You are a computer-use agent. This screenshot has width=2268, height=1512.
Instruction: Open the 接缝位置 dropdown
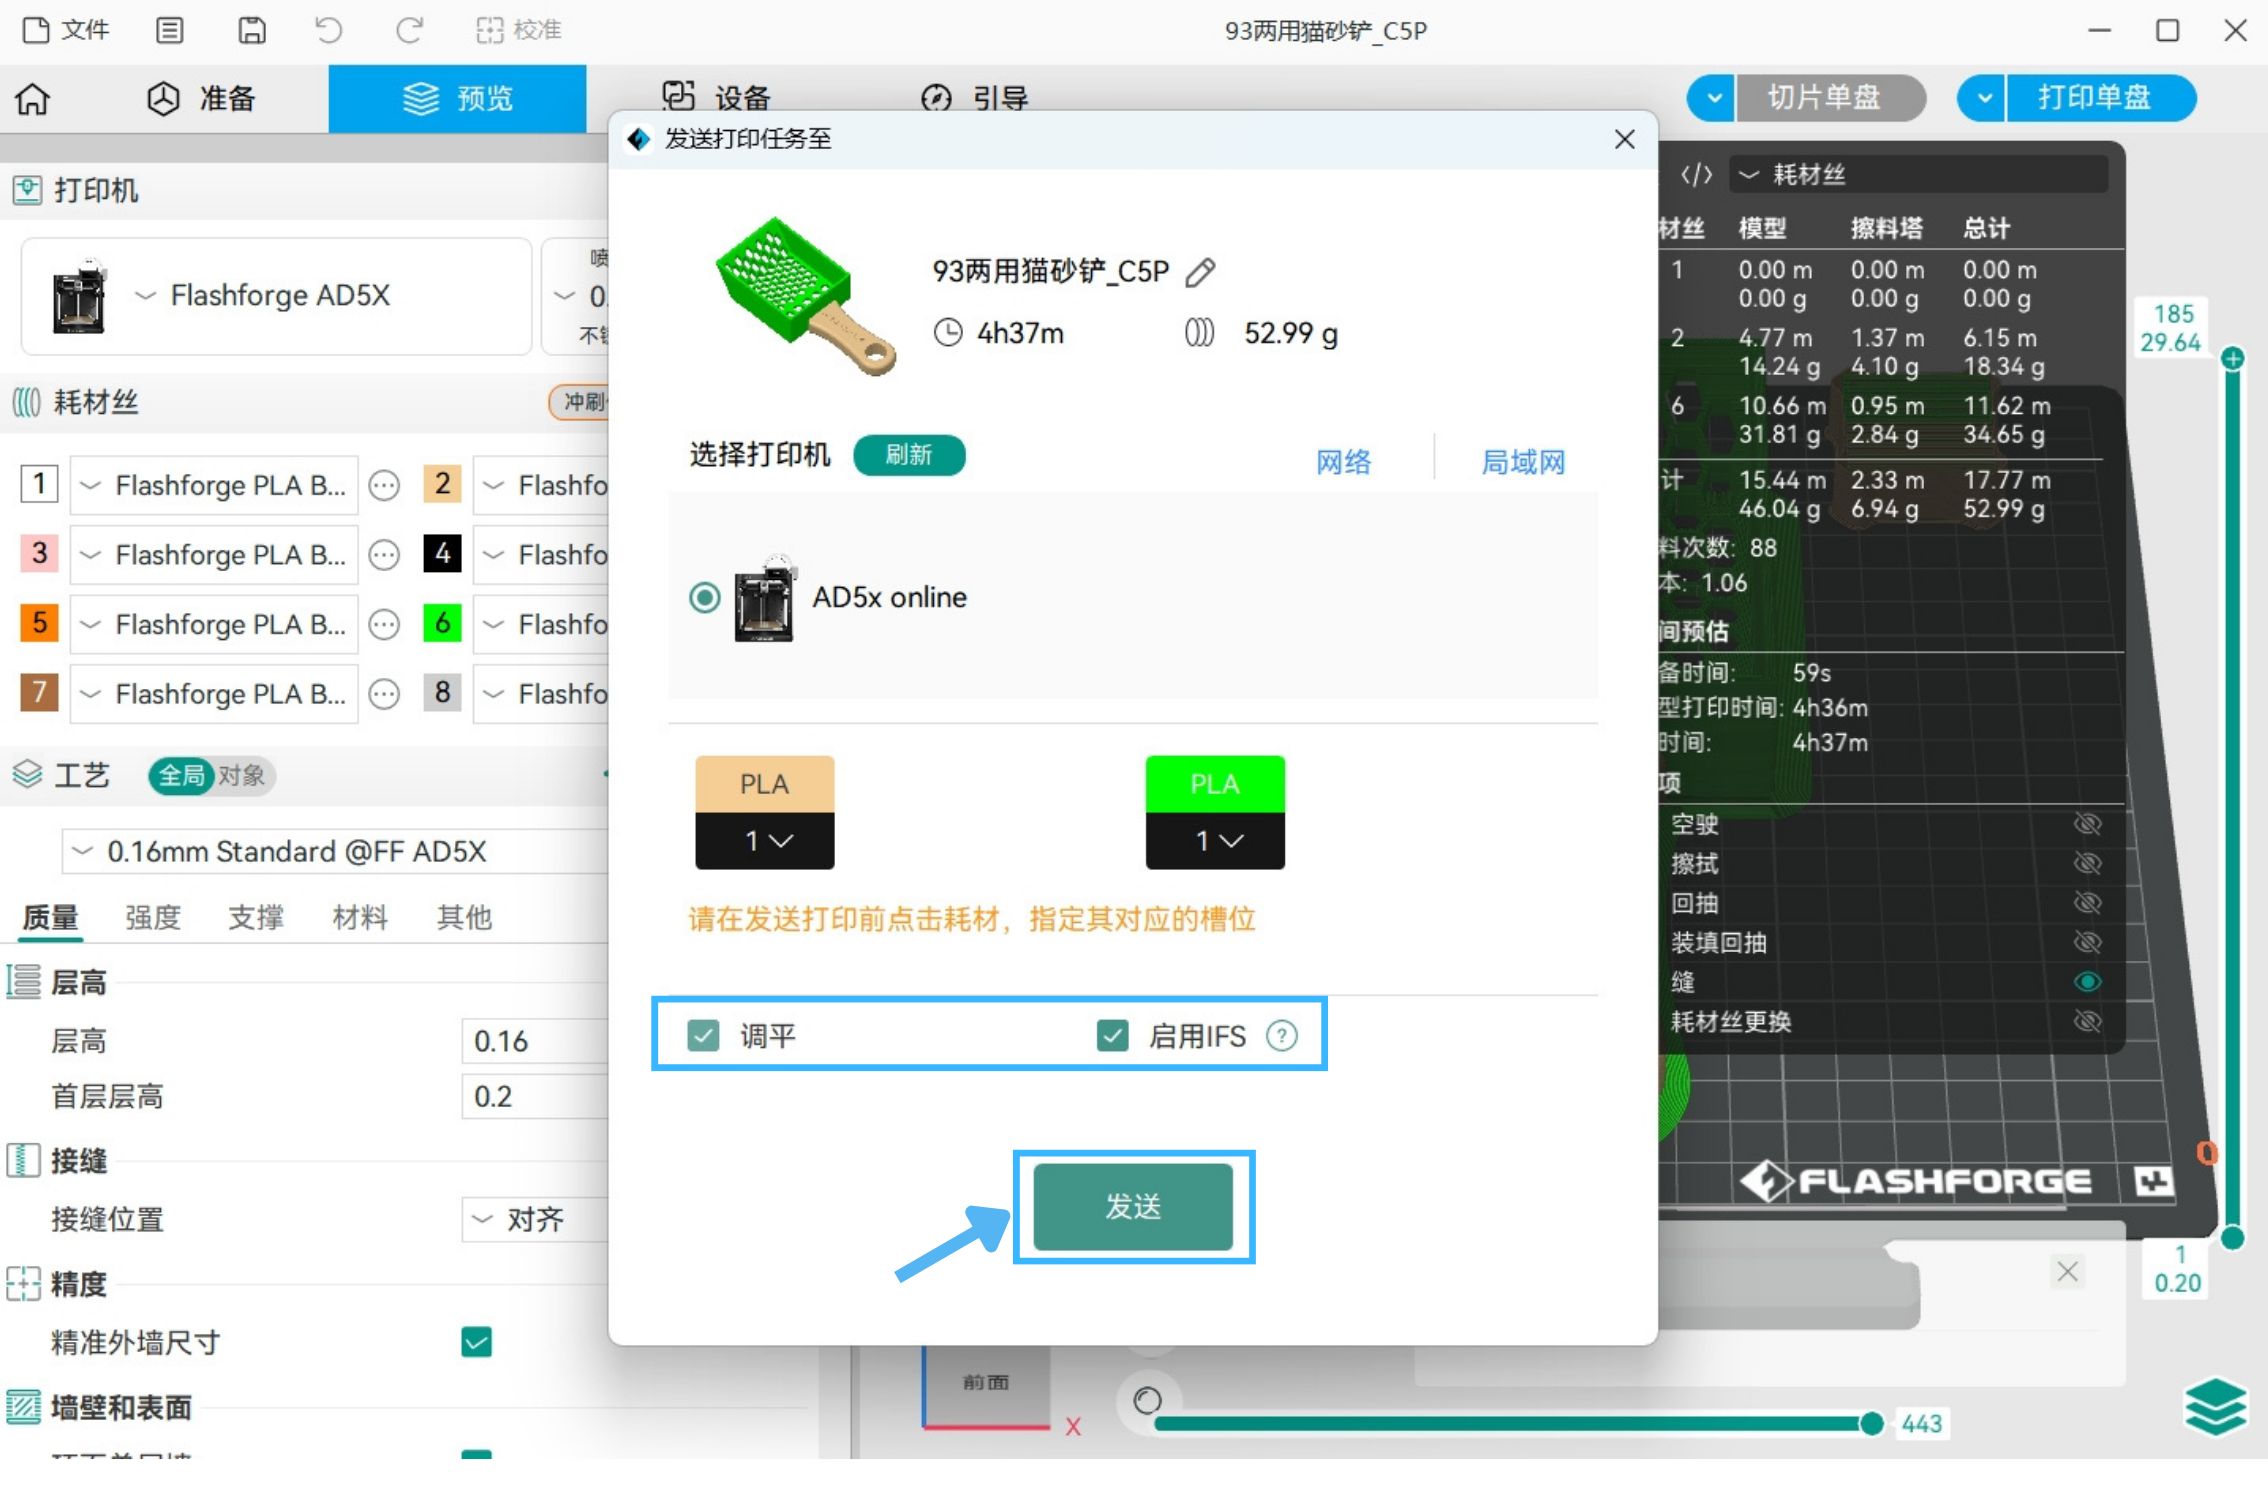[536, 1220]
